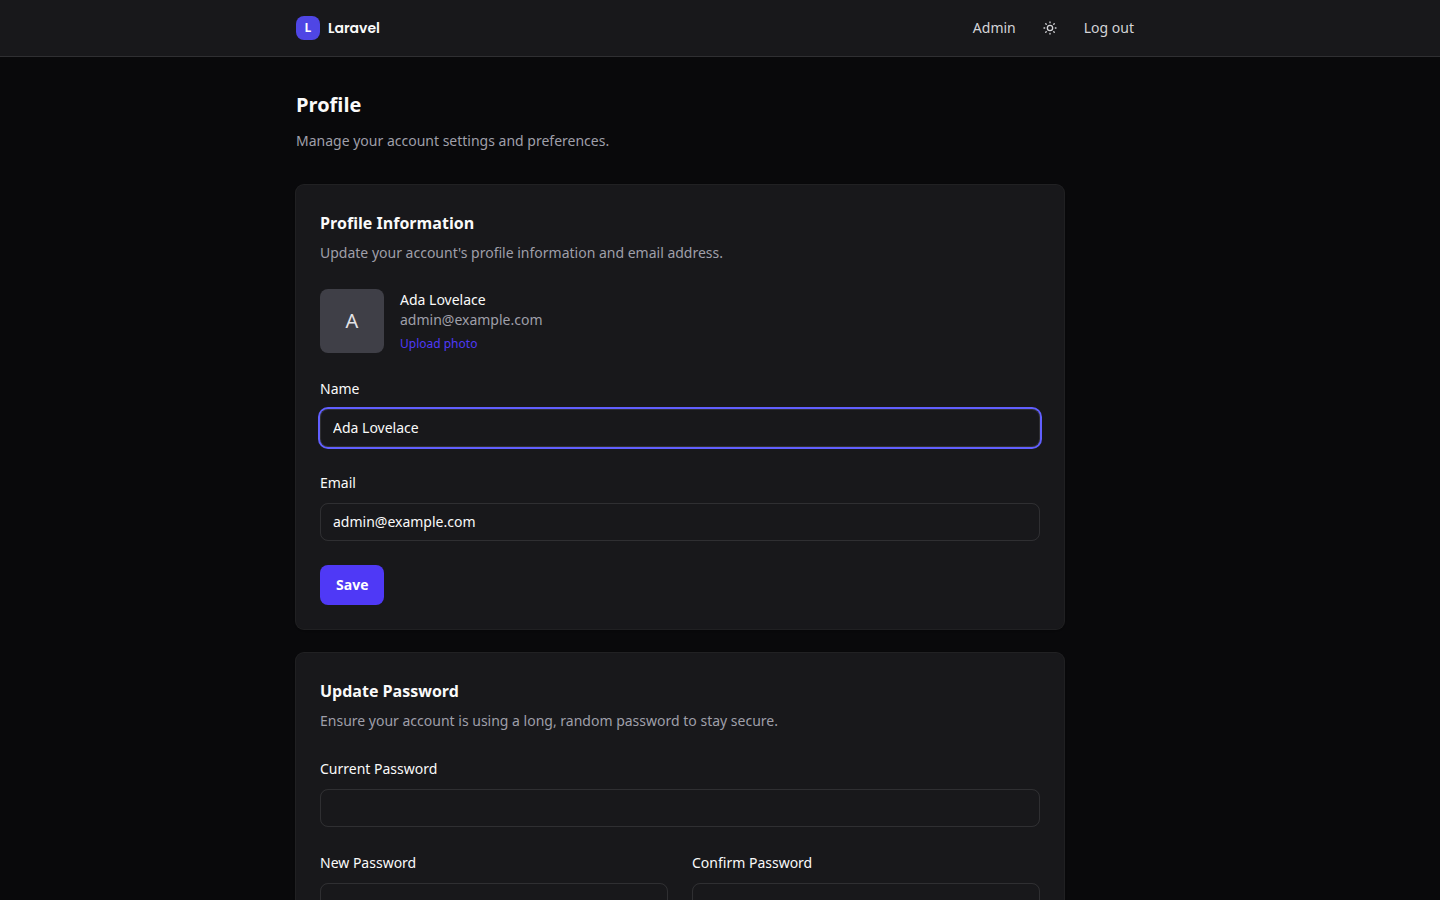Focus the Current Password field

680,808
